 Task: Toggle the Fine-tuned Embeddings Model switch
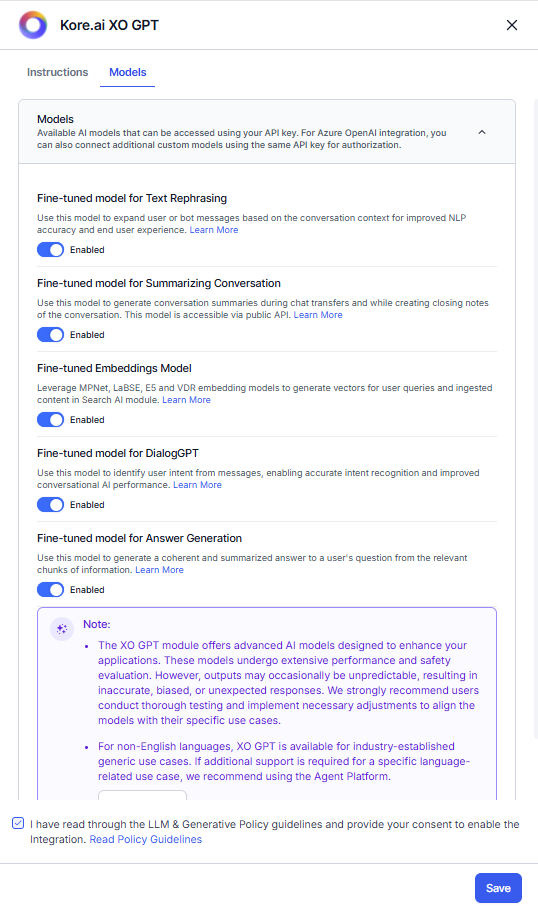pos(50,420)
